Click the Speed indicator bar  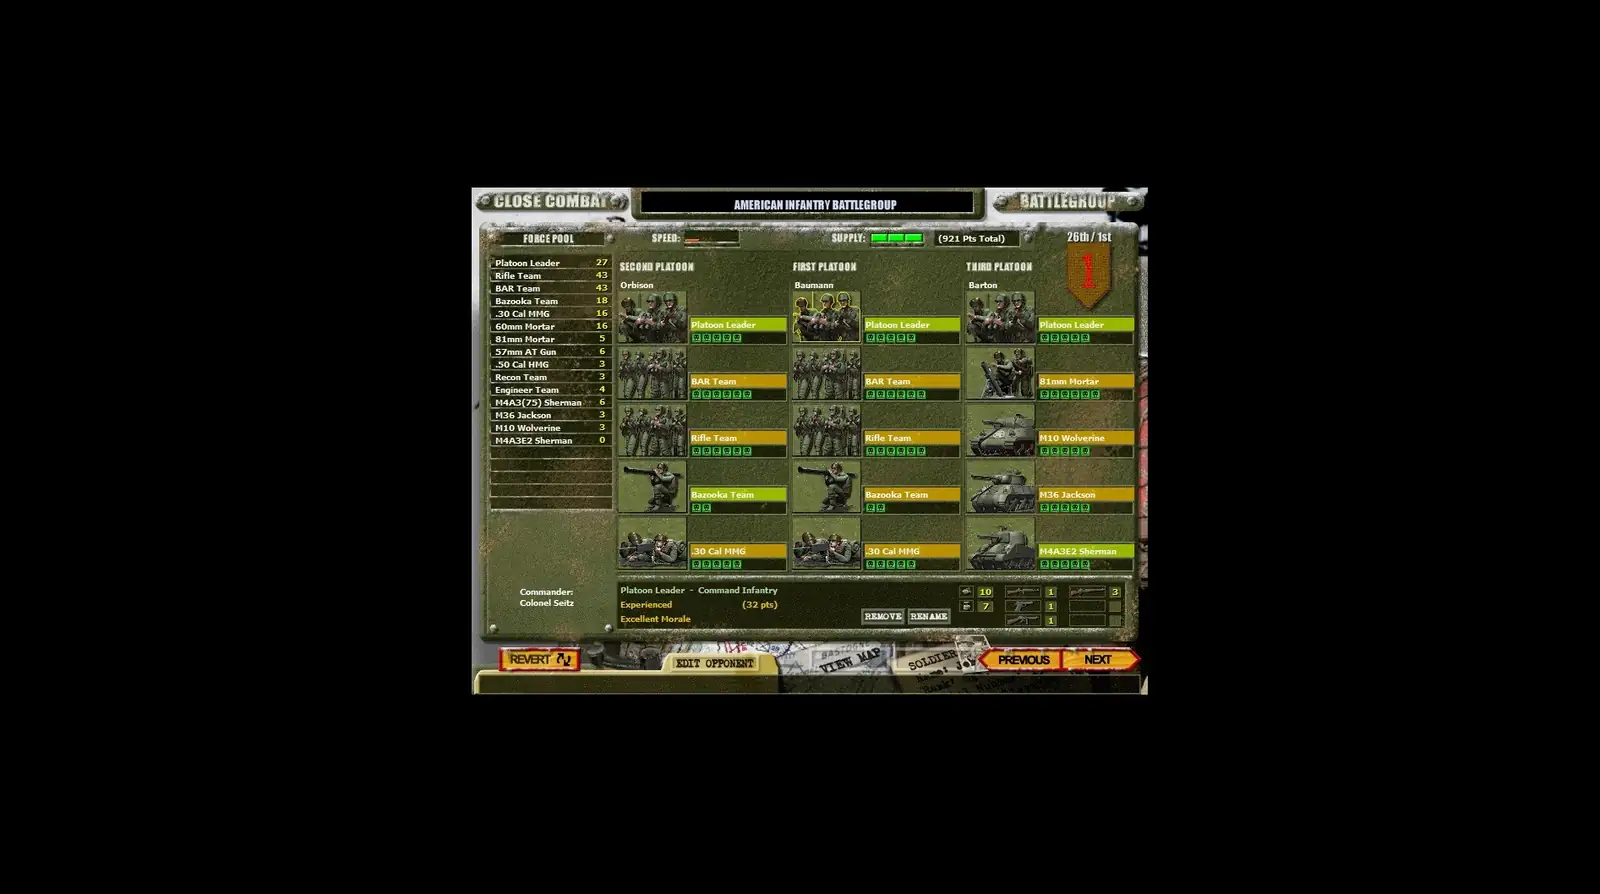(x=711, y=239)
